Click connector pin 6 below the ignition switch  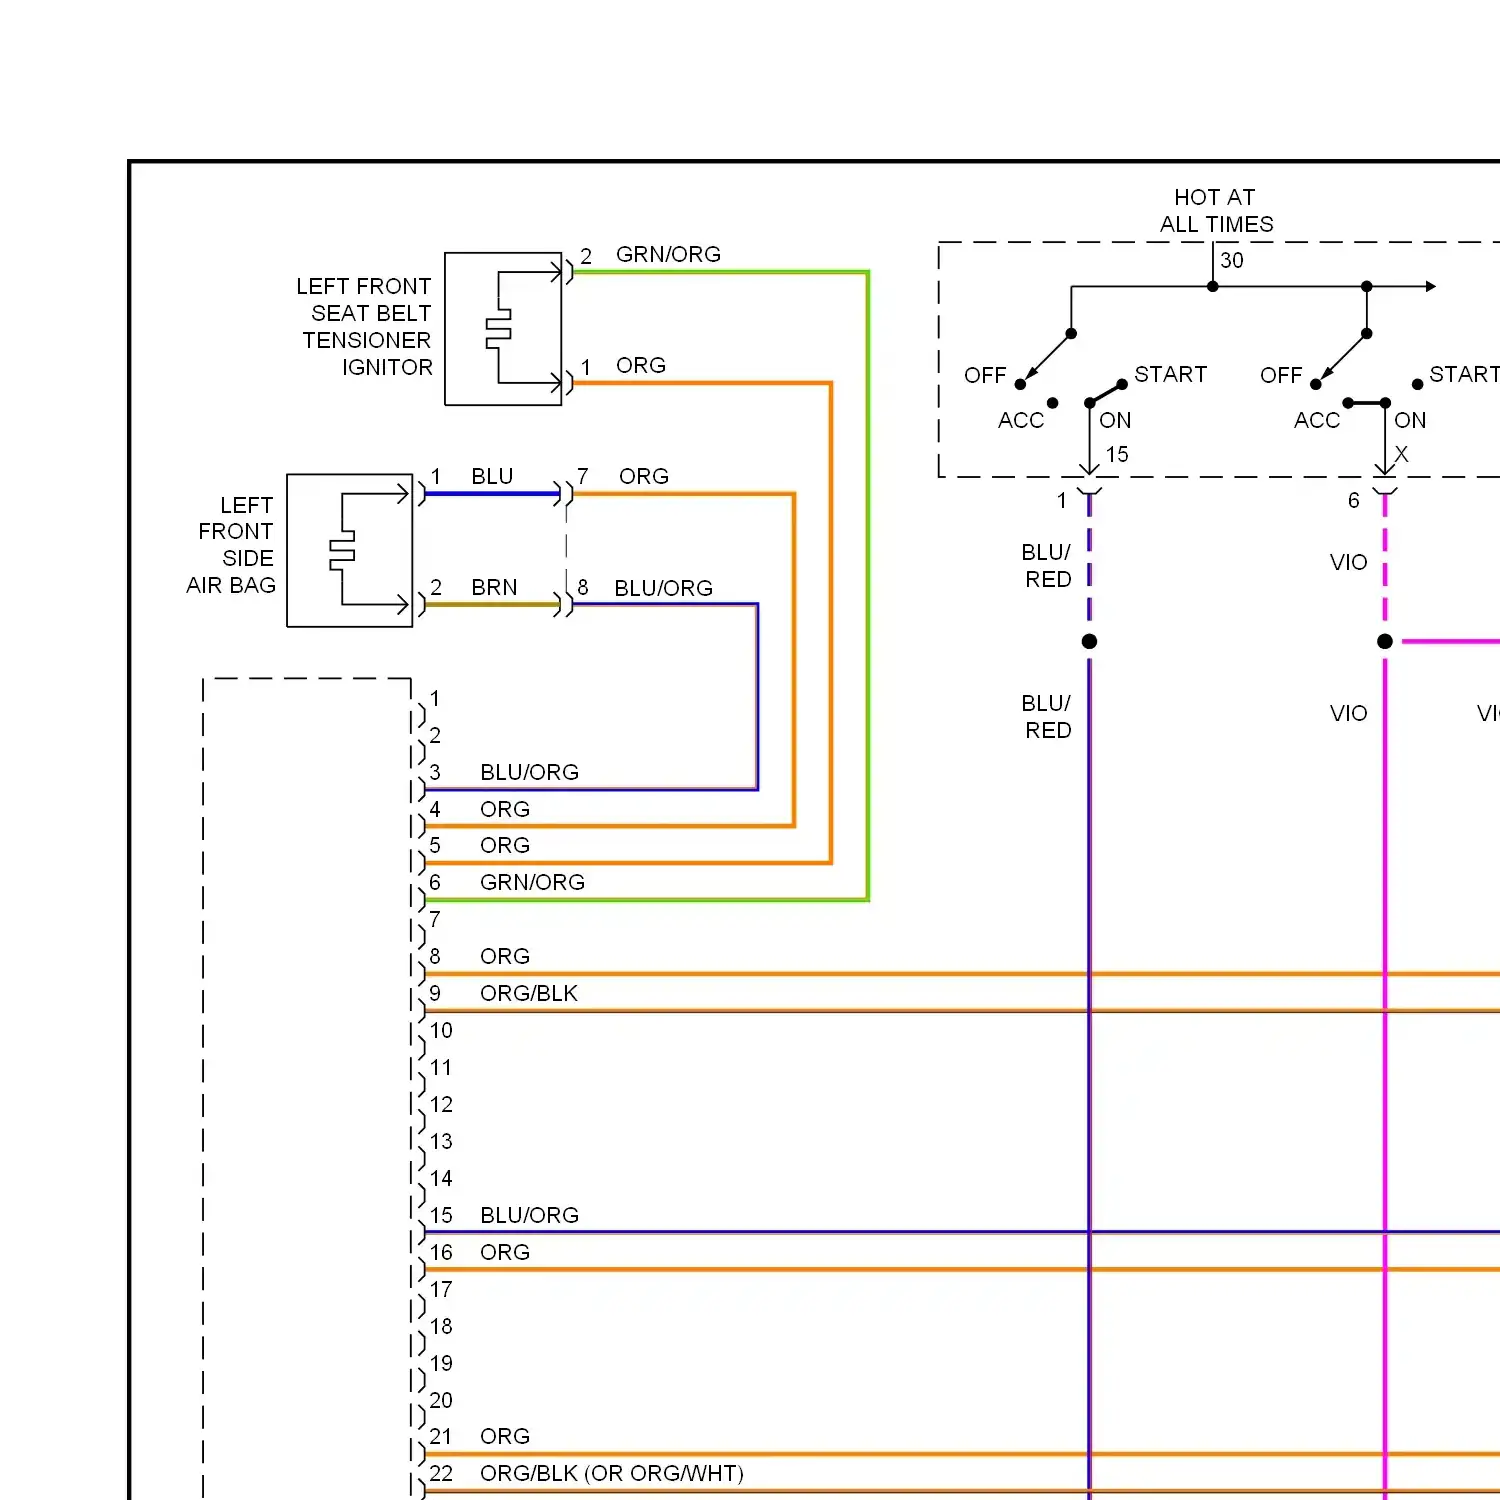1354,501
